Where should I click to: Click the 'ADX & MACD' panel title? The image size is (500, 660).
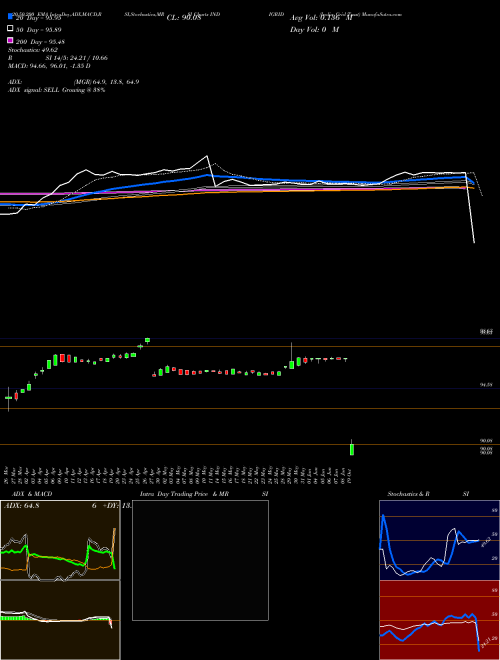(32, 494)
